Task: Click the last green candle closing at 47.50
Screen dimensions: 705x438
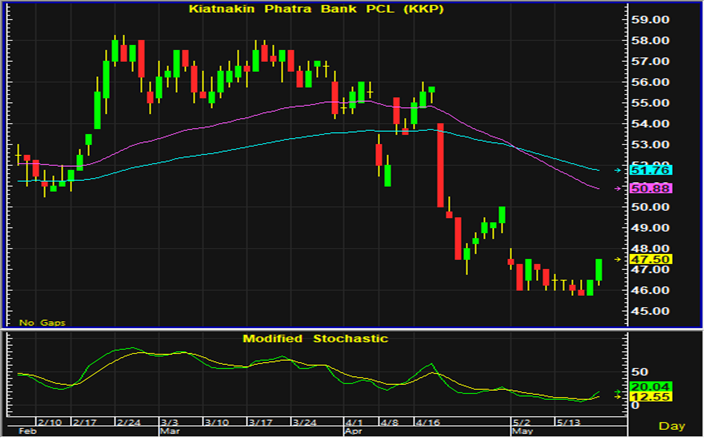Action: coord(599,270)
